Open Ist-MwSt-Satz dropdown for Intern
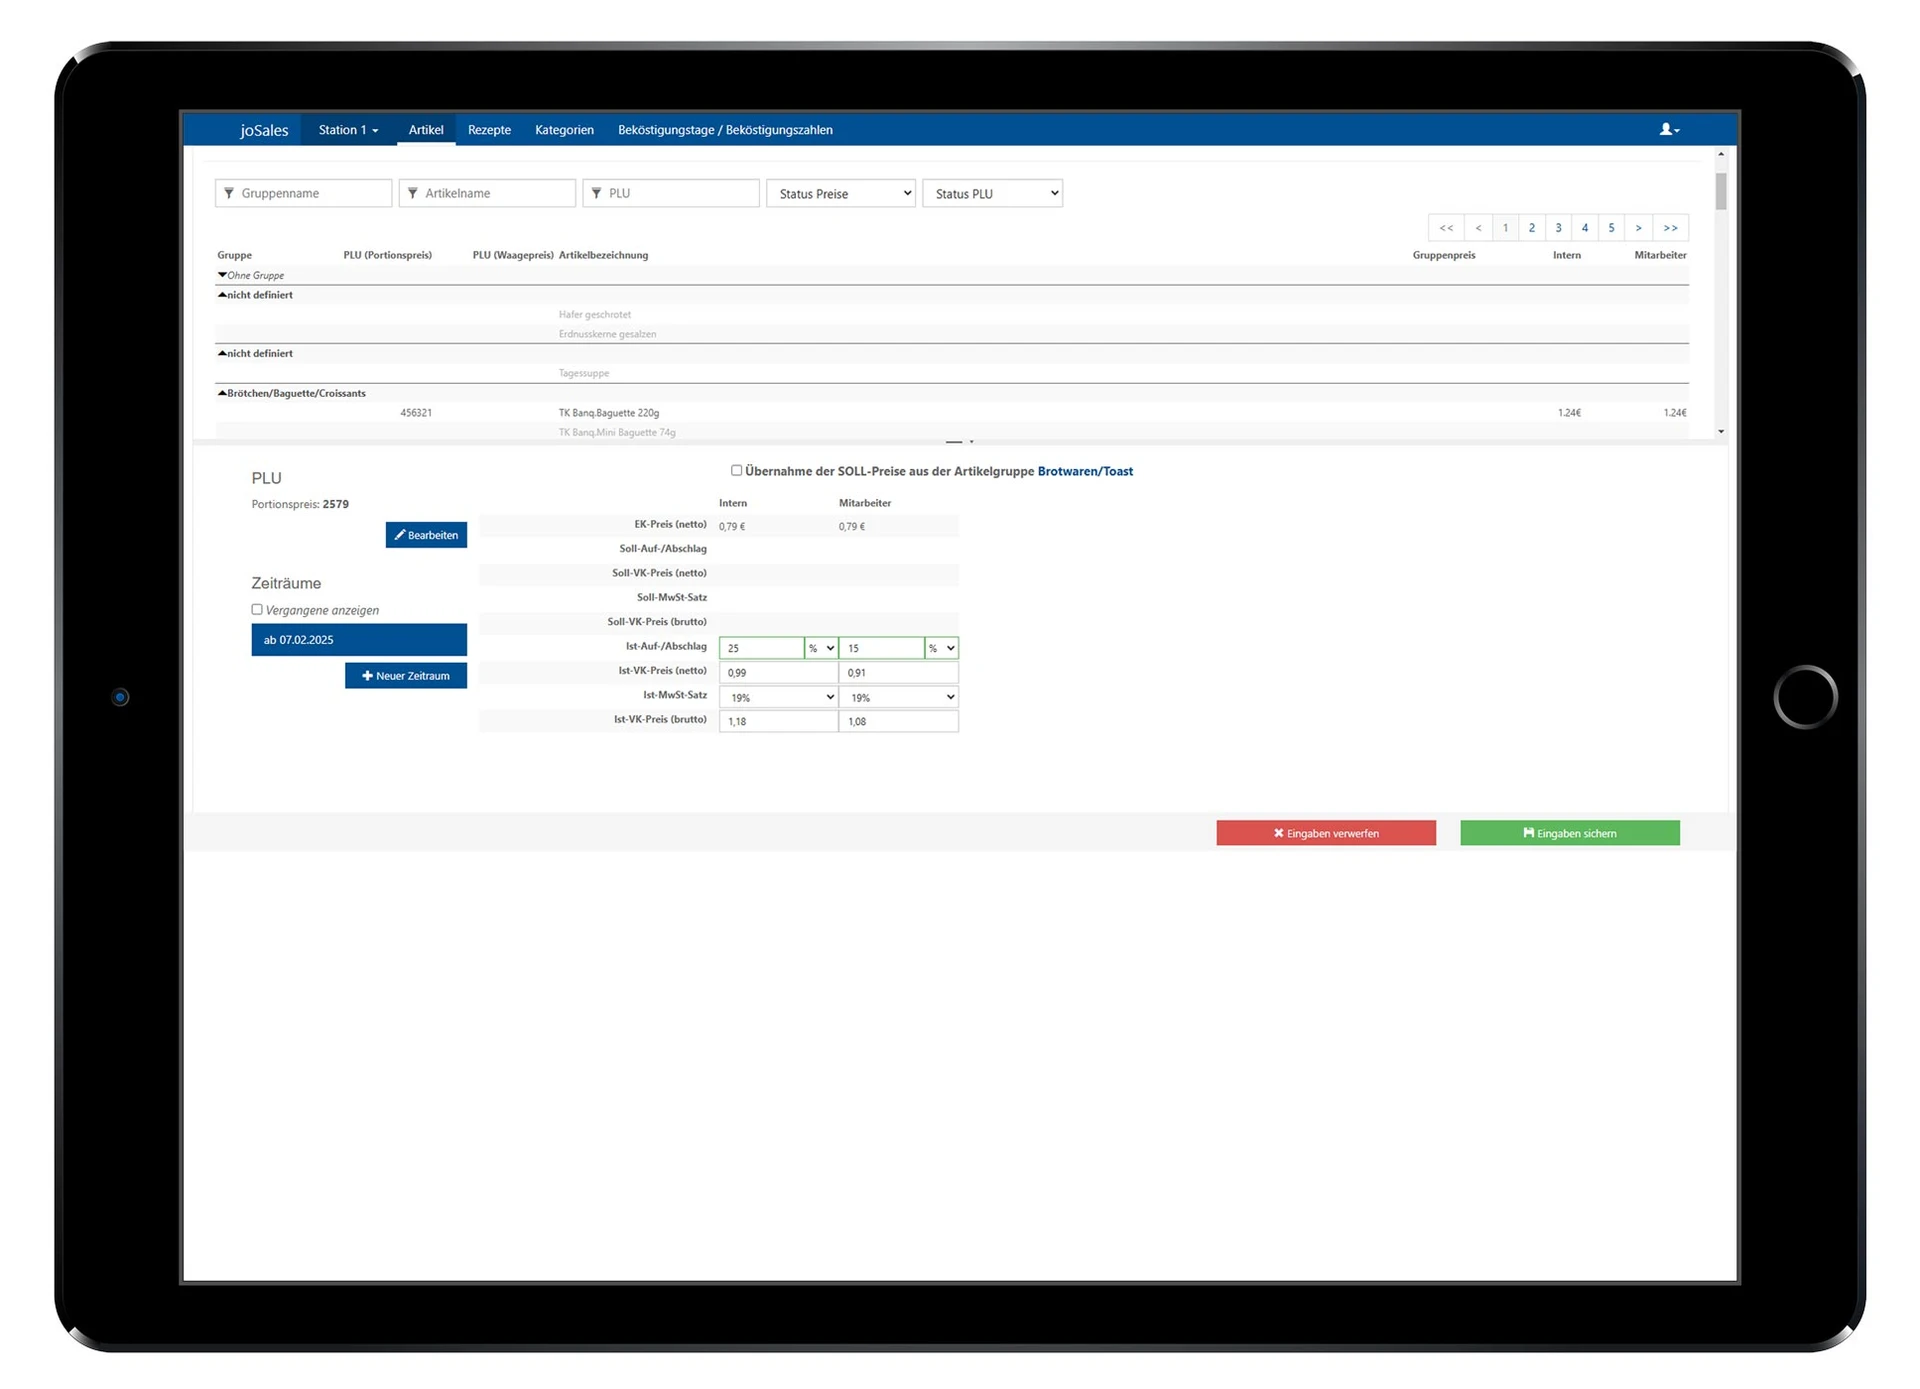 [778, 697]
